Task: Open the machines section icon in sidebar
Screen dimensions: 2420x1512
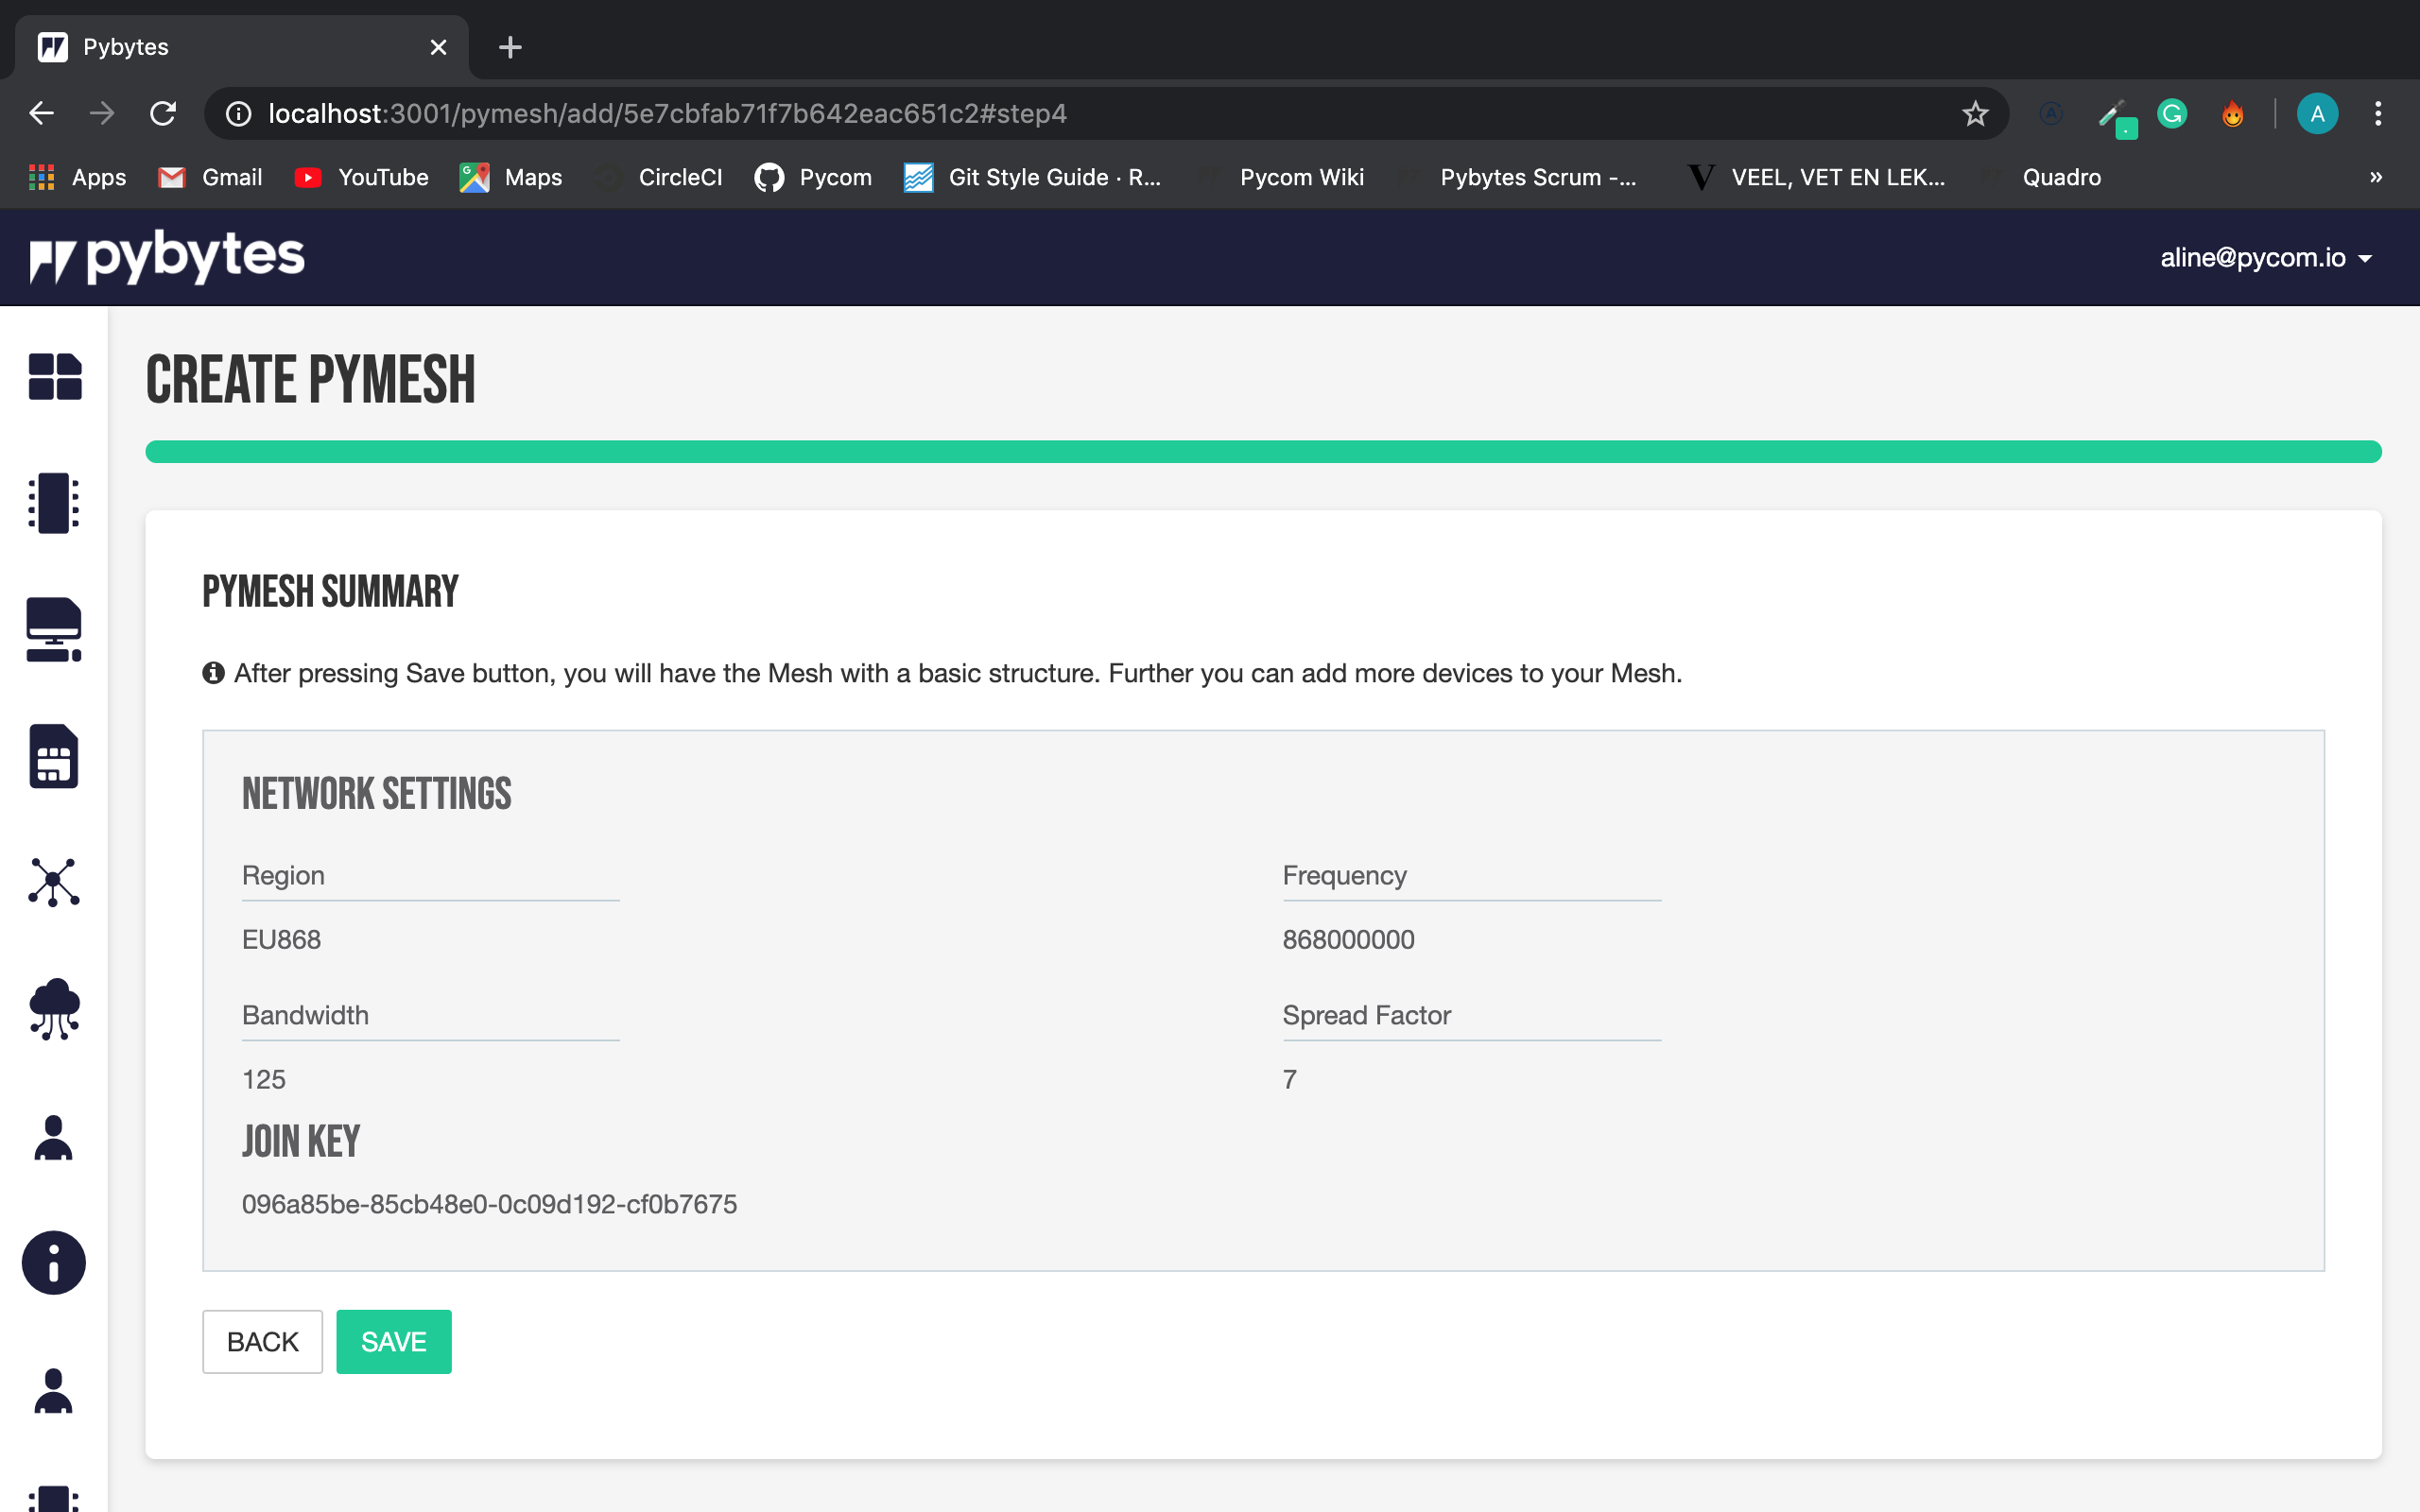Action: pyautogui.click(x=53, y=630)
